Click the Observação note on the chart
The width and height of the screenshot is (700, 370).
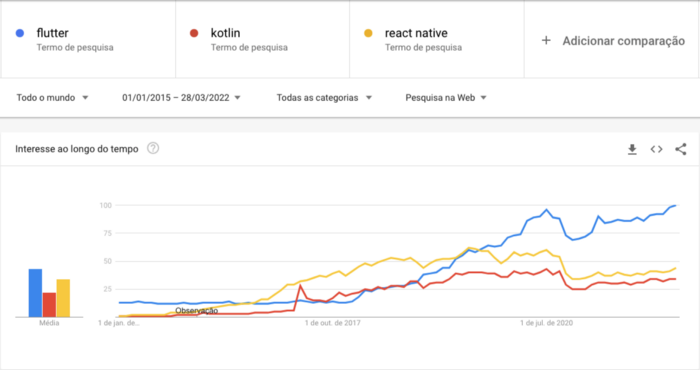[196, 311]
